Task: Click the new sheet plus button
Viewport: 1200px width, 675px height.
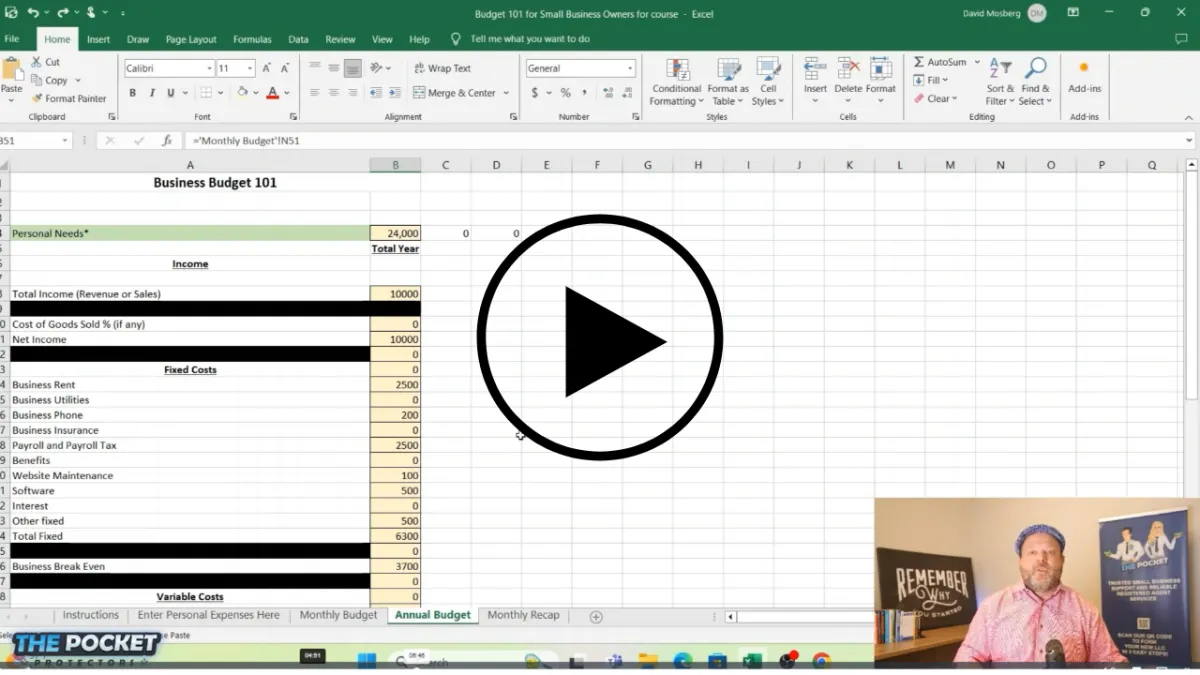Action: (596, 616)
